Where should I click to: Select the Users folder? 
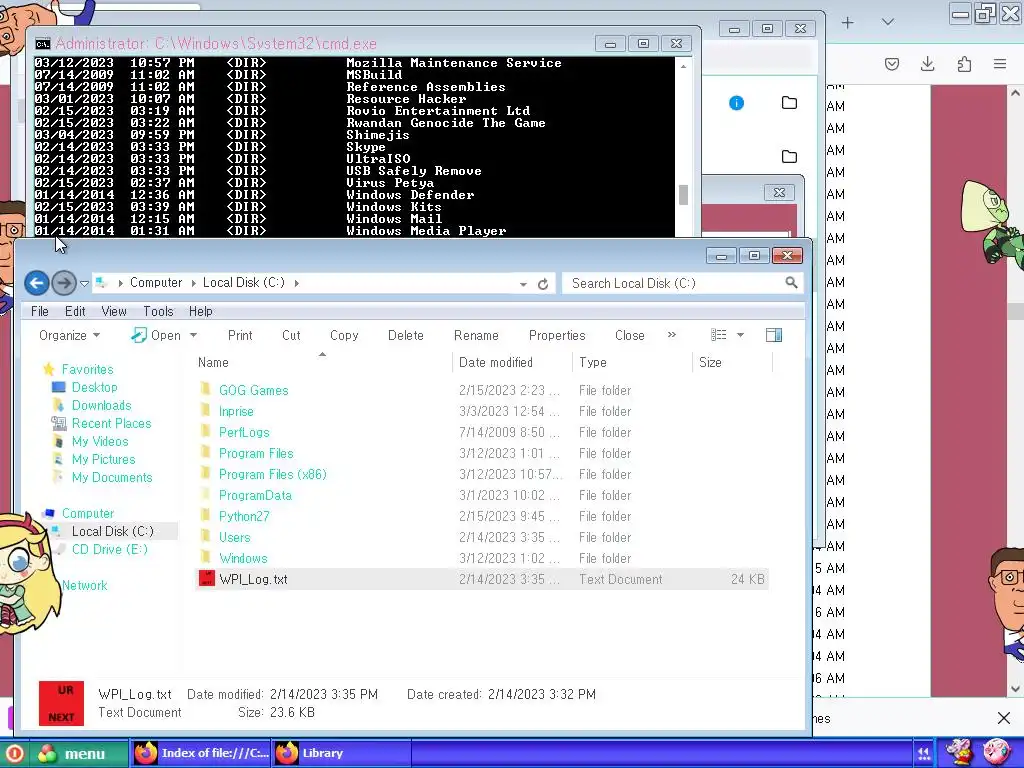pos(234,537)
